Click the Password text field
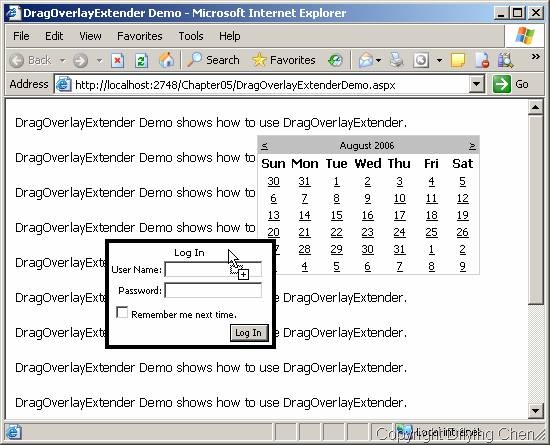This screenshot has height=445, width=550. coord(213,290)
